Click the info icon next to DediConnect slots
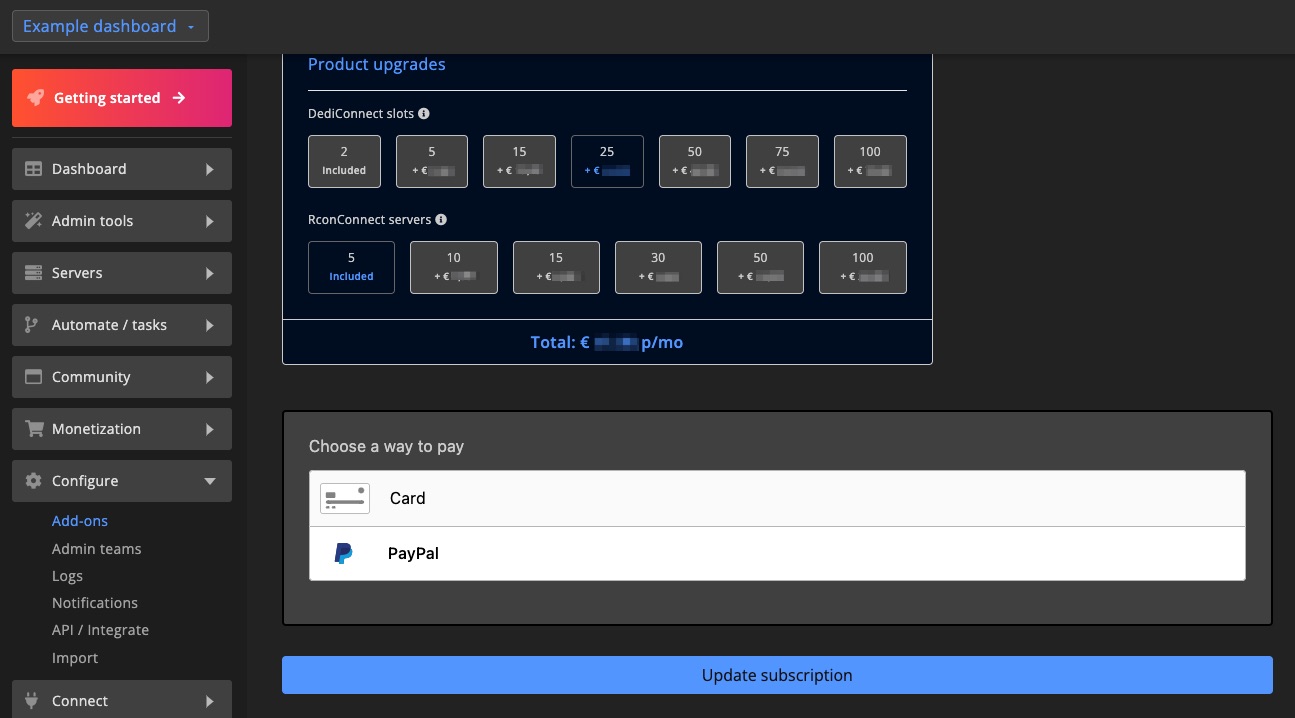Image resolution: width=1295 pixels, height=718 pixels. click(423, 113)
